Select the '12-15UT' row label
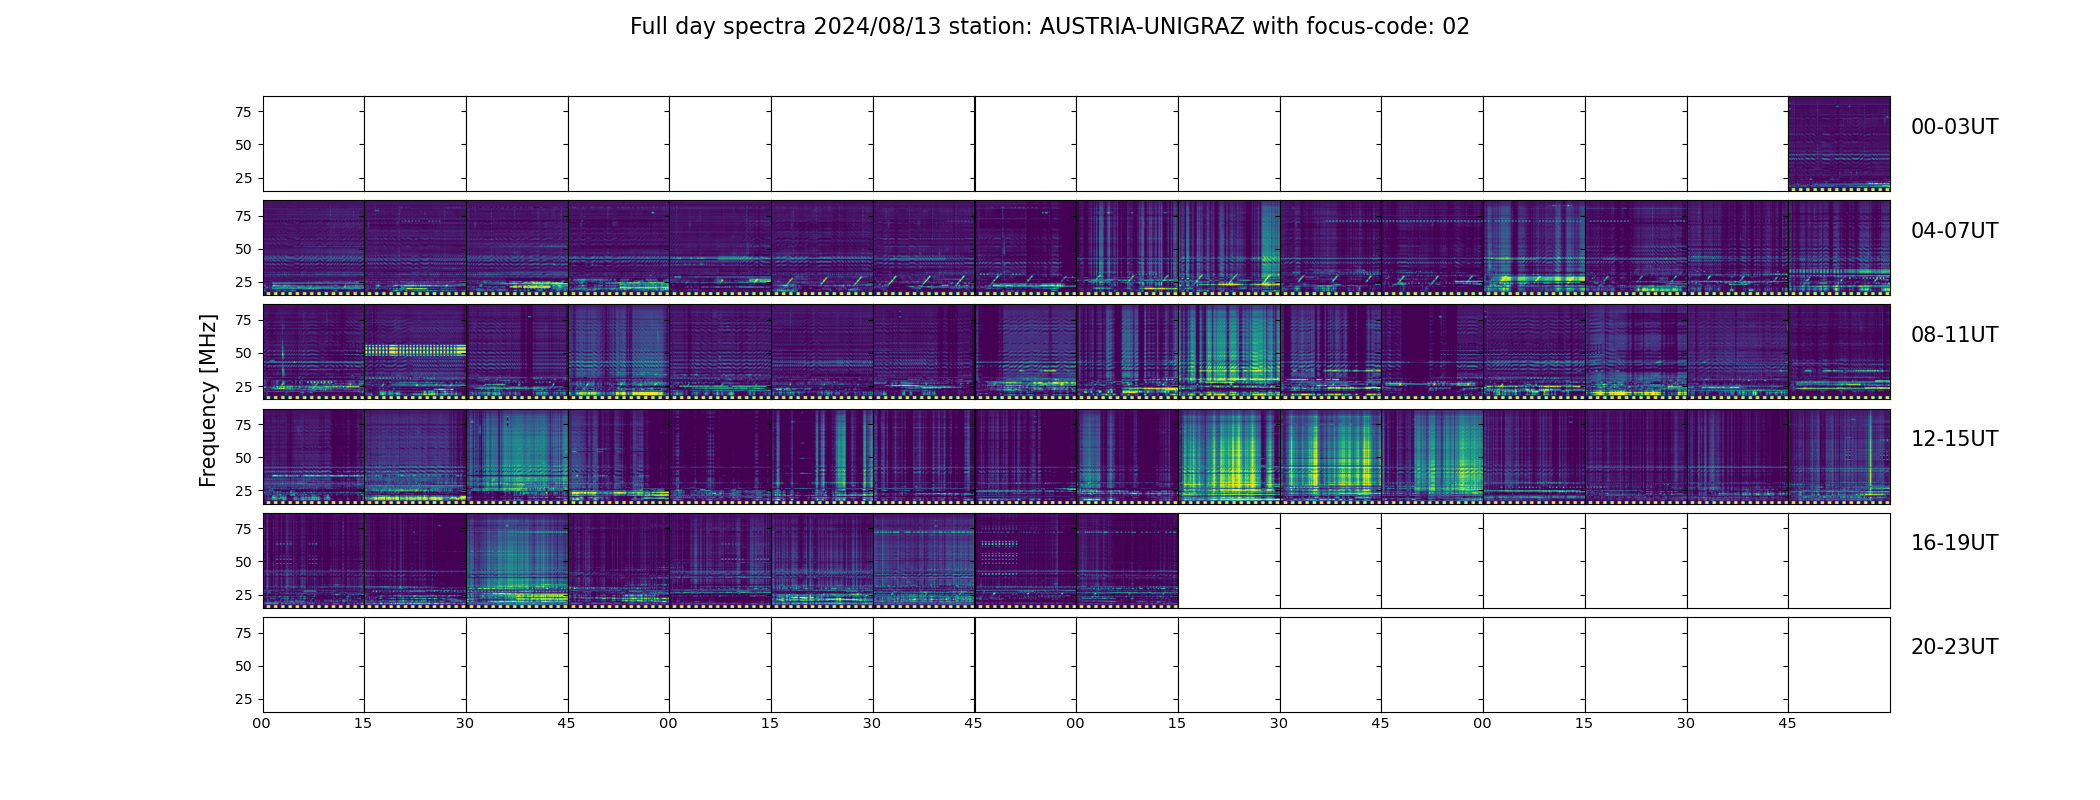This screenshot has height=800, width=2100. [x=1954, y=439]
